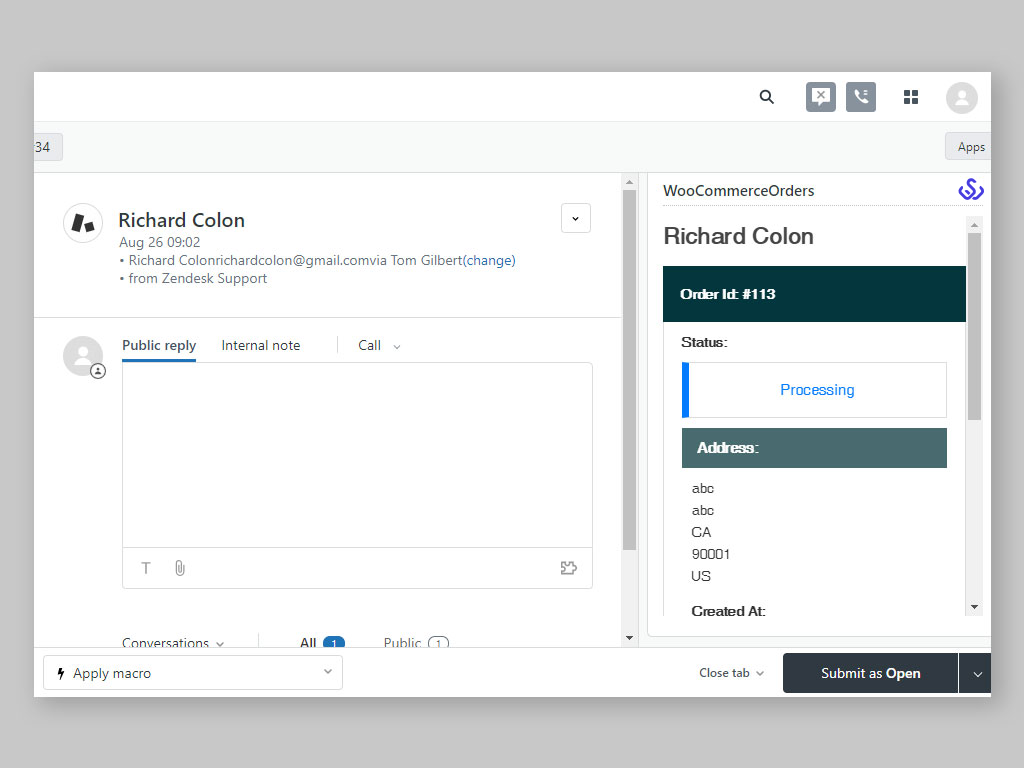Click the messaging/chat icon in the header
Screen dimensions: 1024x768
[x=820, y=97]
